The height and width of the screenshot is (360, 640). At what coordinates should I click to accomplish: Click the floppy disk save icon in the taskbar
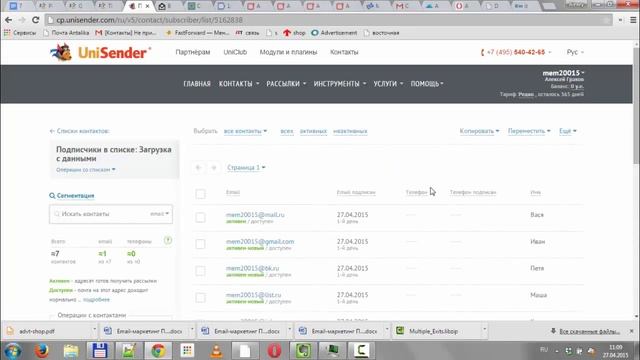[100, 351]
